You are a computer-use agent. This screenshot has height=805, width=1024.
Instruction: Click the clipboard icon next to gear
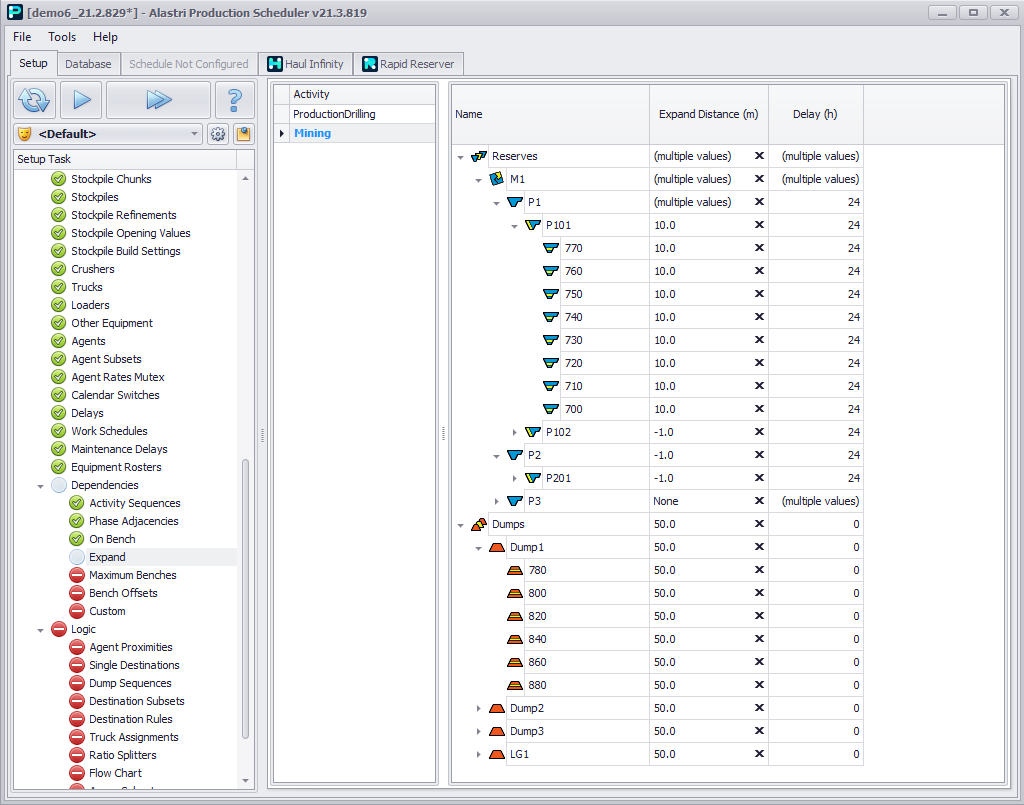point(243,134)
